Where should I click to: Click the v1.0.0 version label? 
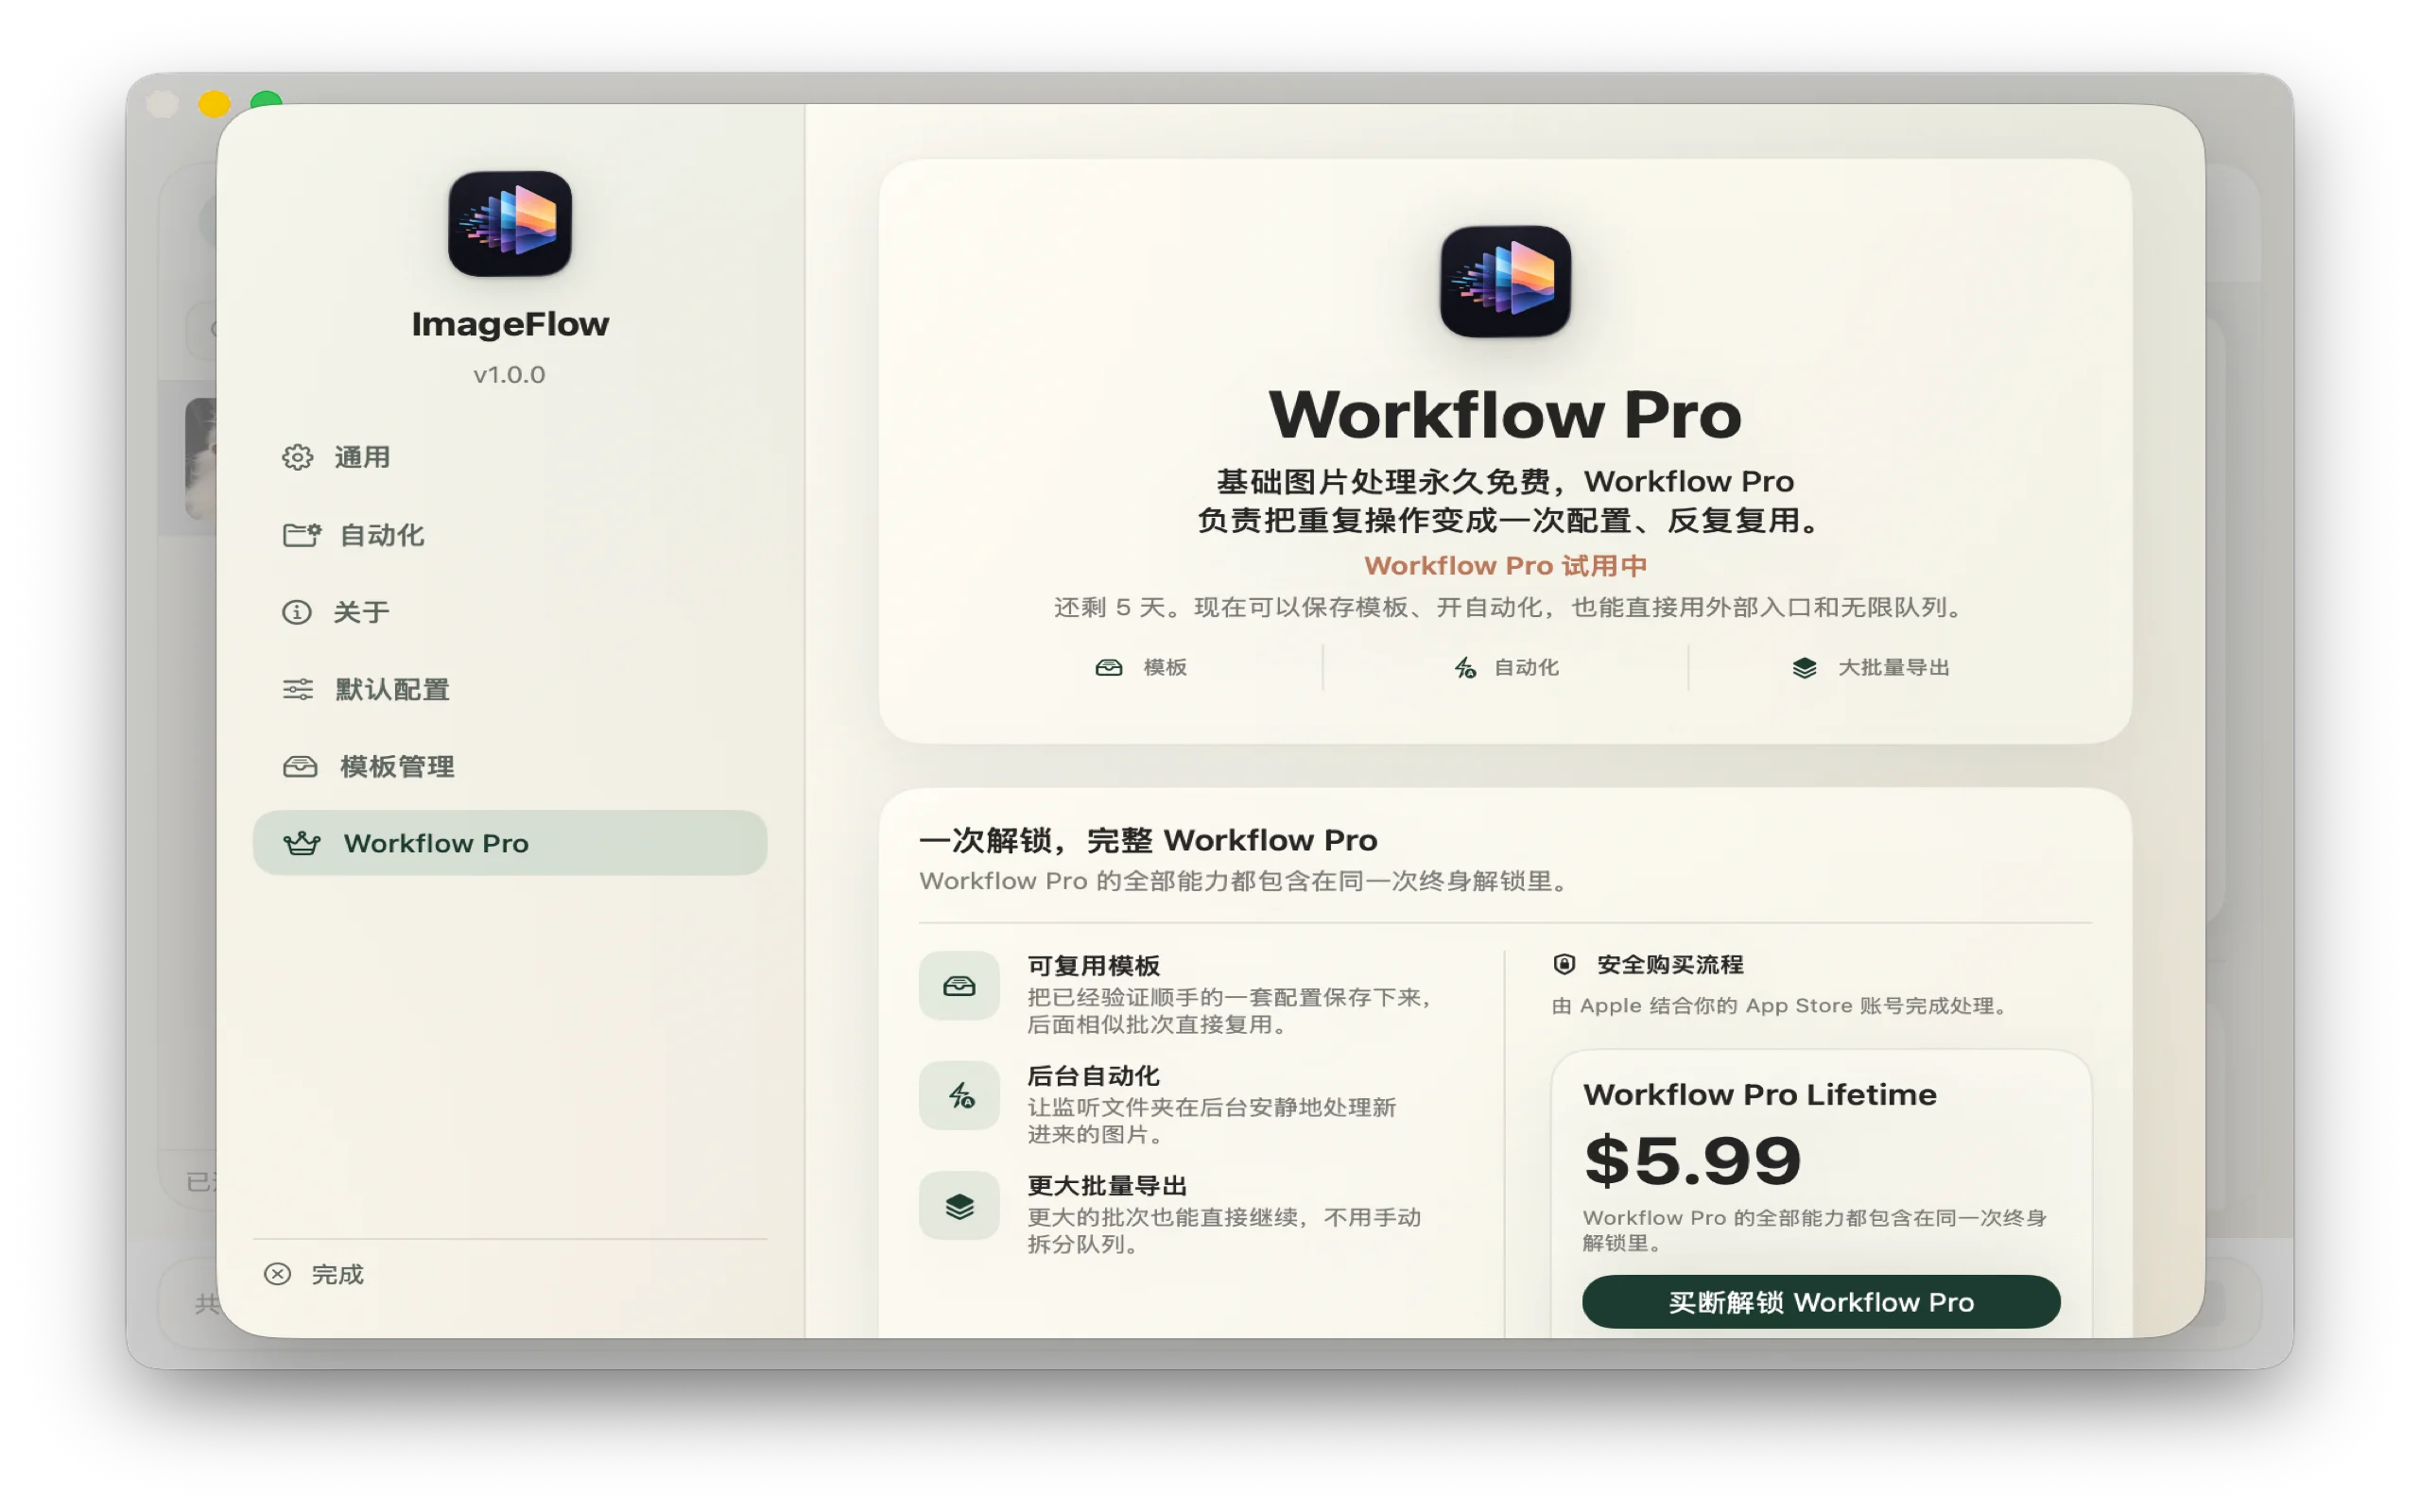[509, 375]
